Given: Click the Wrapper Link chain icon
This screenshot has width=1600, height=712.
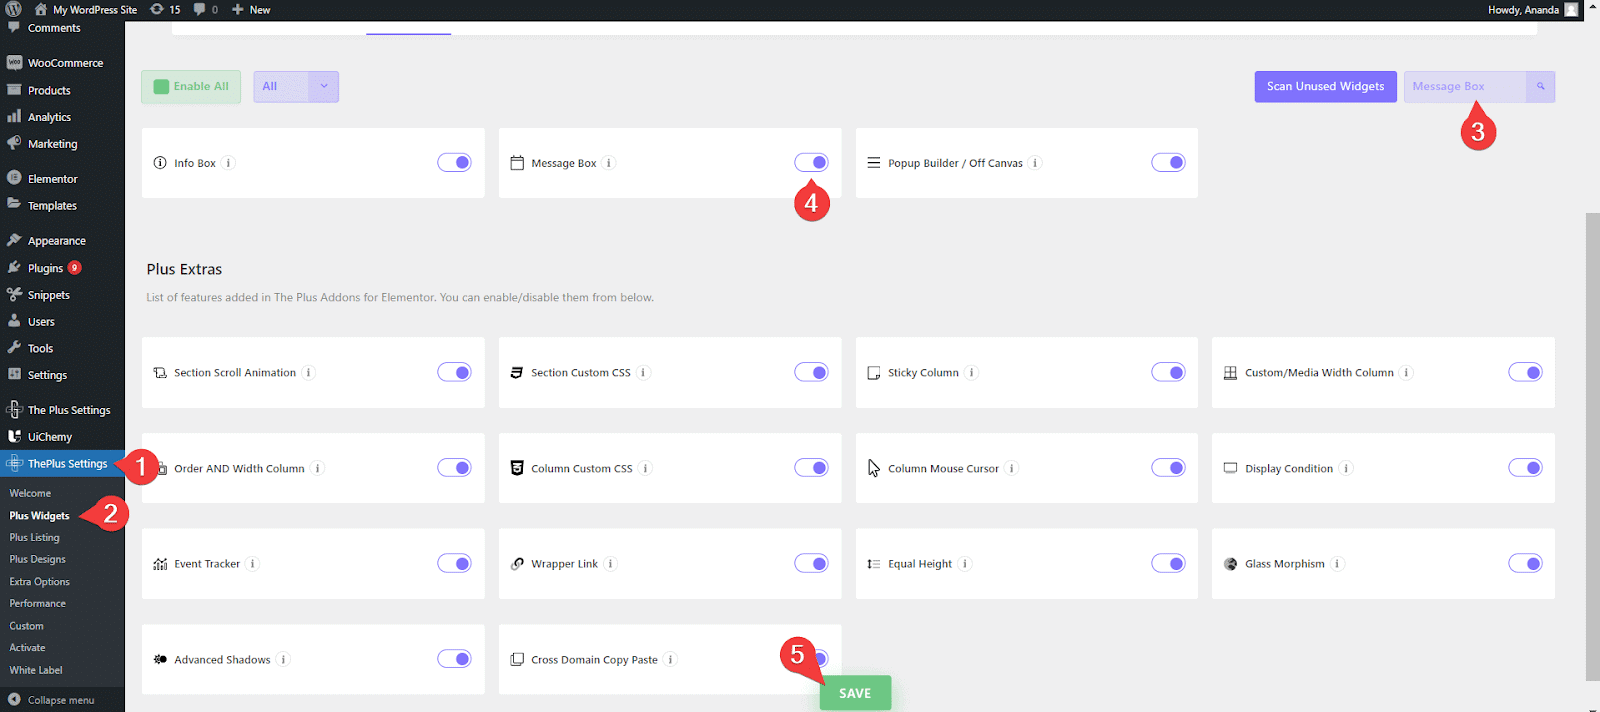Looking at the screenshot, I should [517, 564].
